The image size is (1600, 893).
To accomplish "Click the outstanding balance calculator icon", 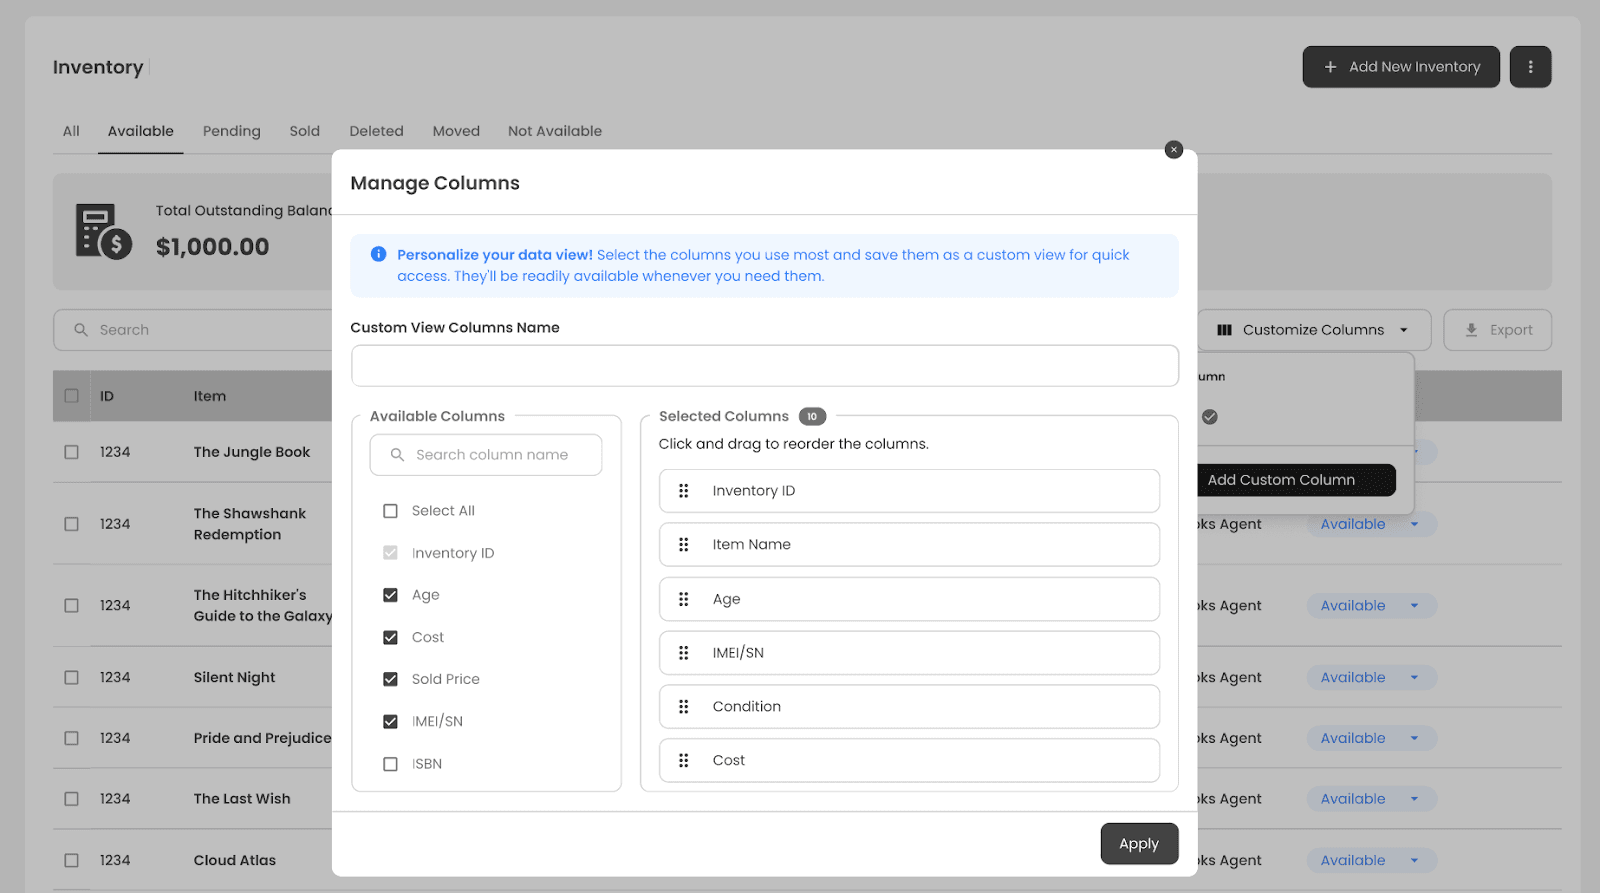I will tap(104, 232).
